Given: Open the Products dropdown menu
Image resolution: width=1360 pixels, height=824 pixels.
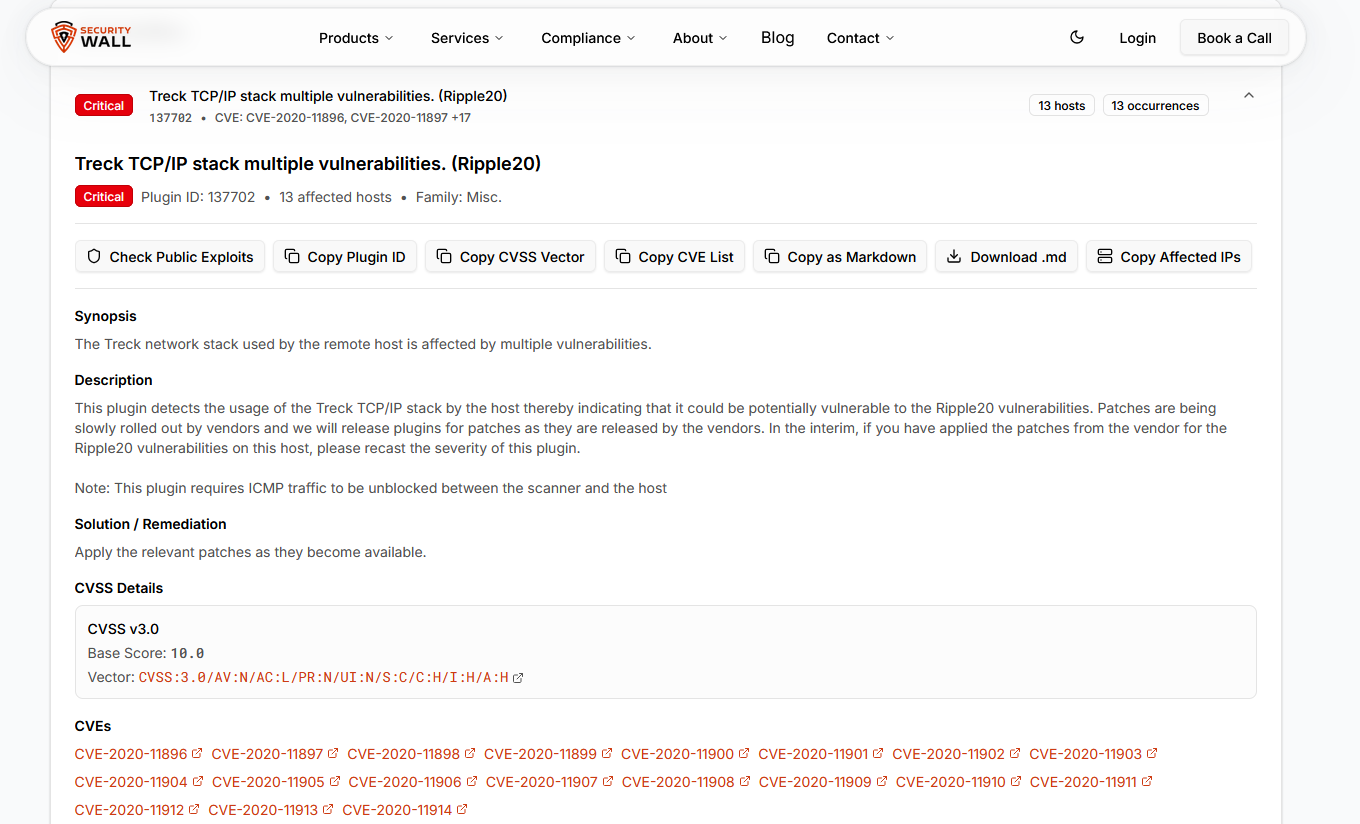Looking at the screenshot, I should [356, 38].
